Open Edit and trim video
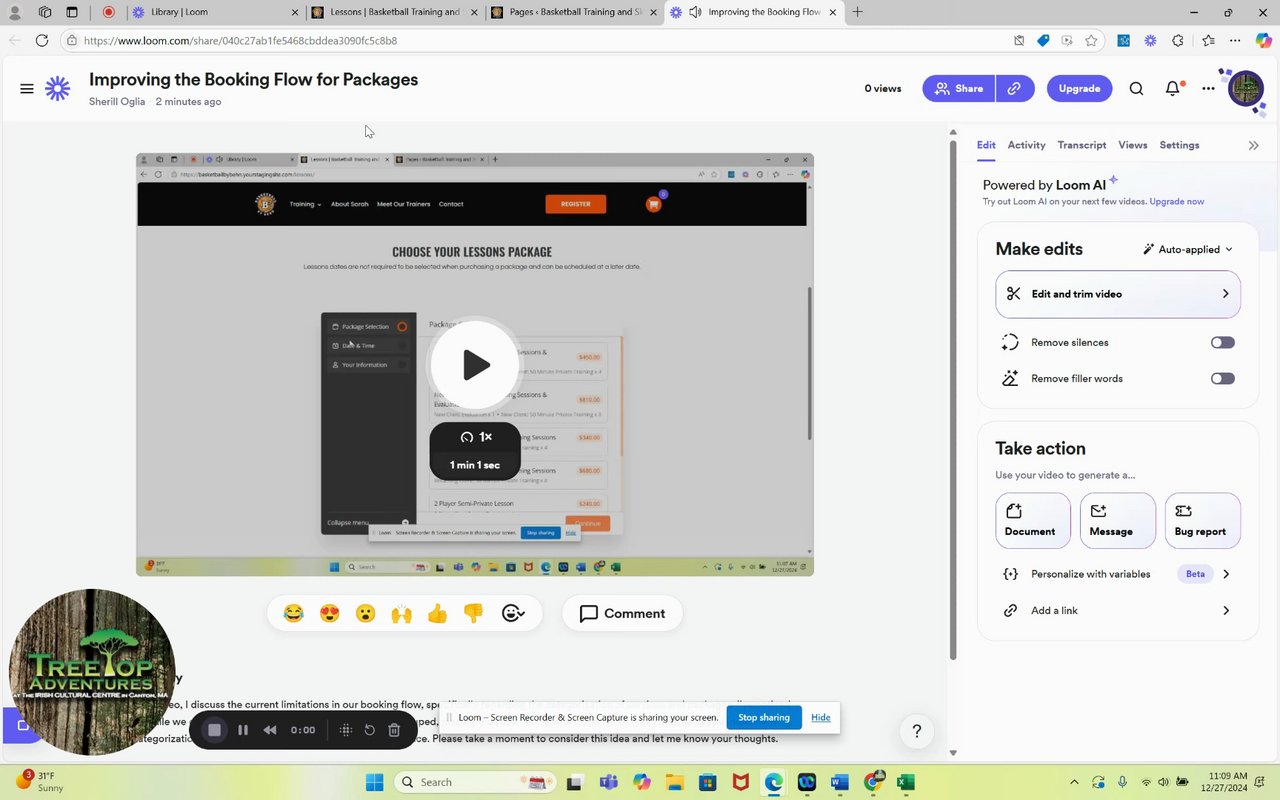Viewport: 1280px width, 800px height. coord(1118,294)
